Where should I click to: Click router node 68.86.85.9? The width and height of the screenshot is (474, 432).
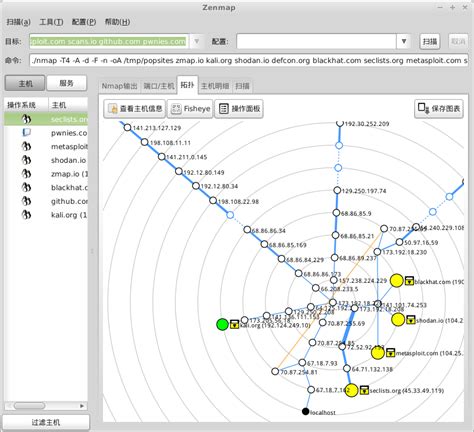[336, 213]
